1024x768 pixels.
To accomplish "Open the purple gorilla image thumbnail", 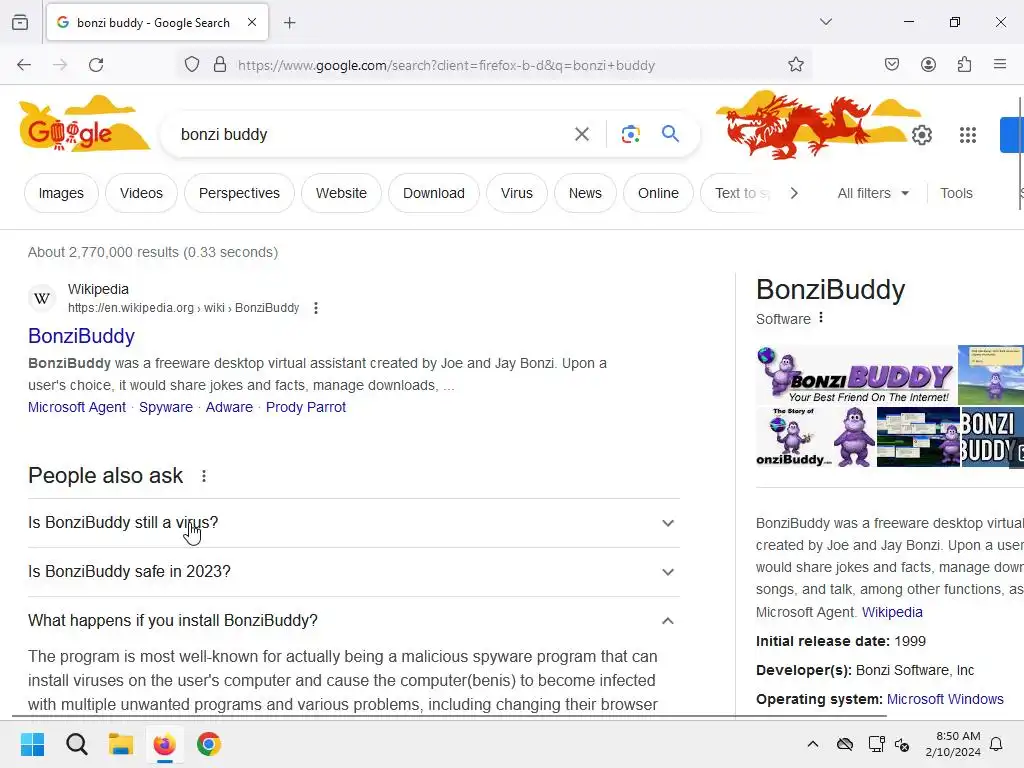I will coord(855,437).
